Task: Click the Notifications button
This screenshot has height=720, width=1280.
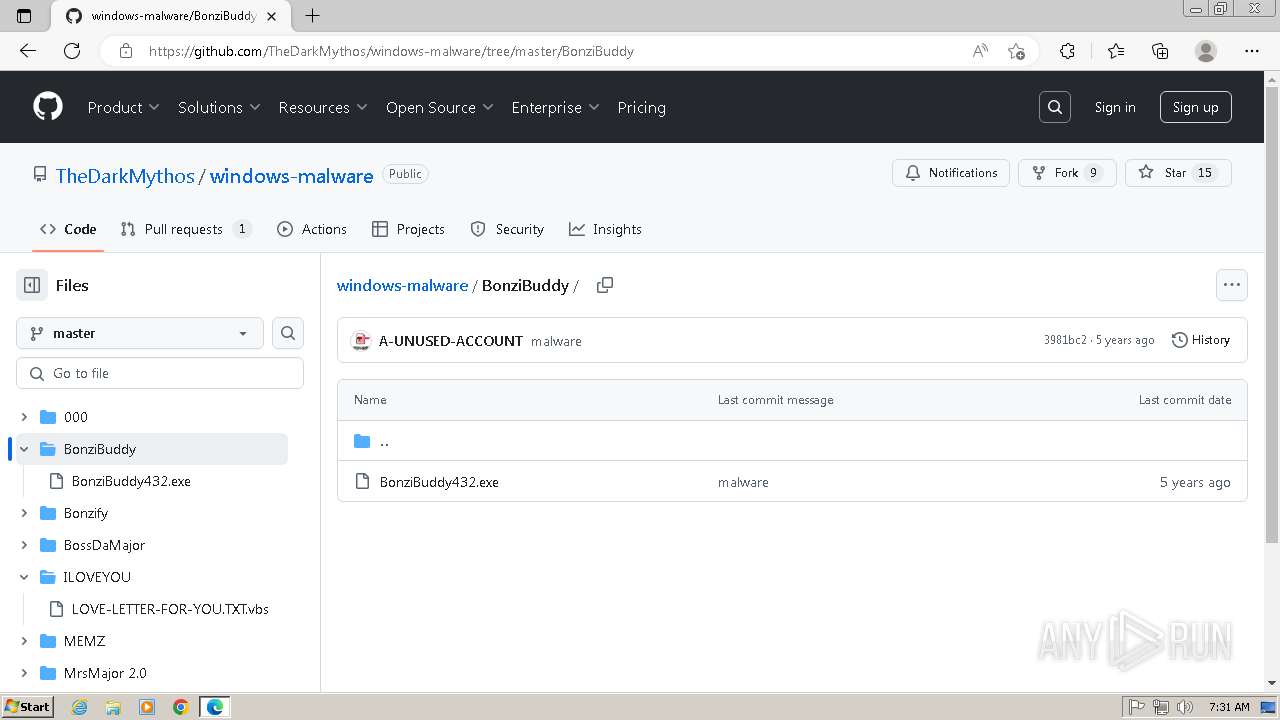Action: point(951,173)
